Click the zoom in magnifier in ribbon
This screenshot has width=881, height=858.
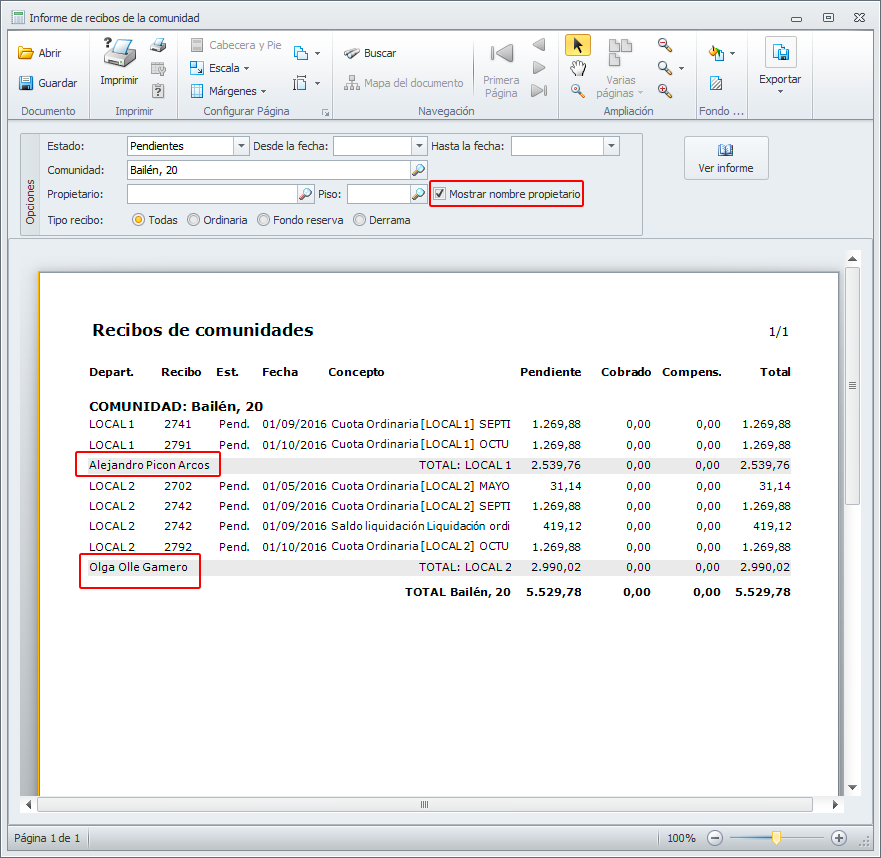664,91
